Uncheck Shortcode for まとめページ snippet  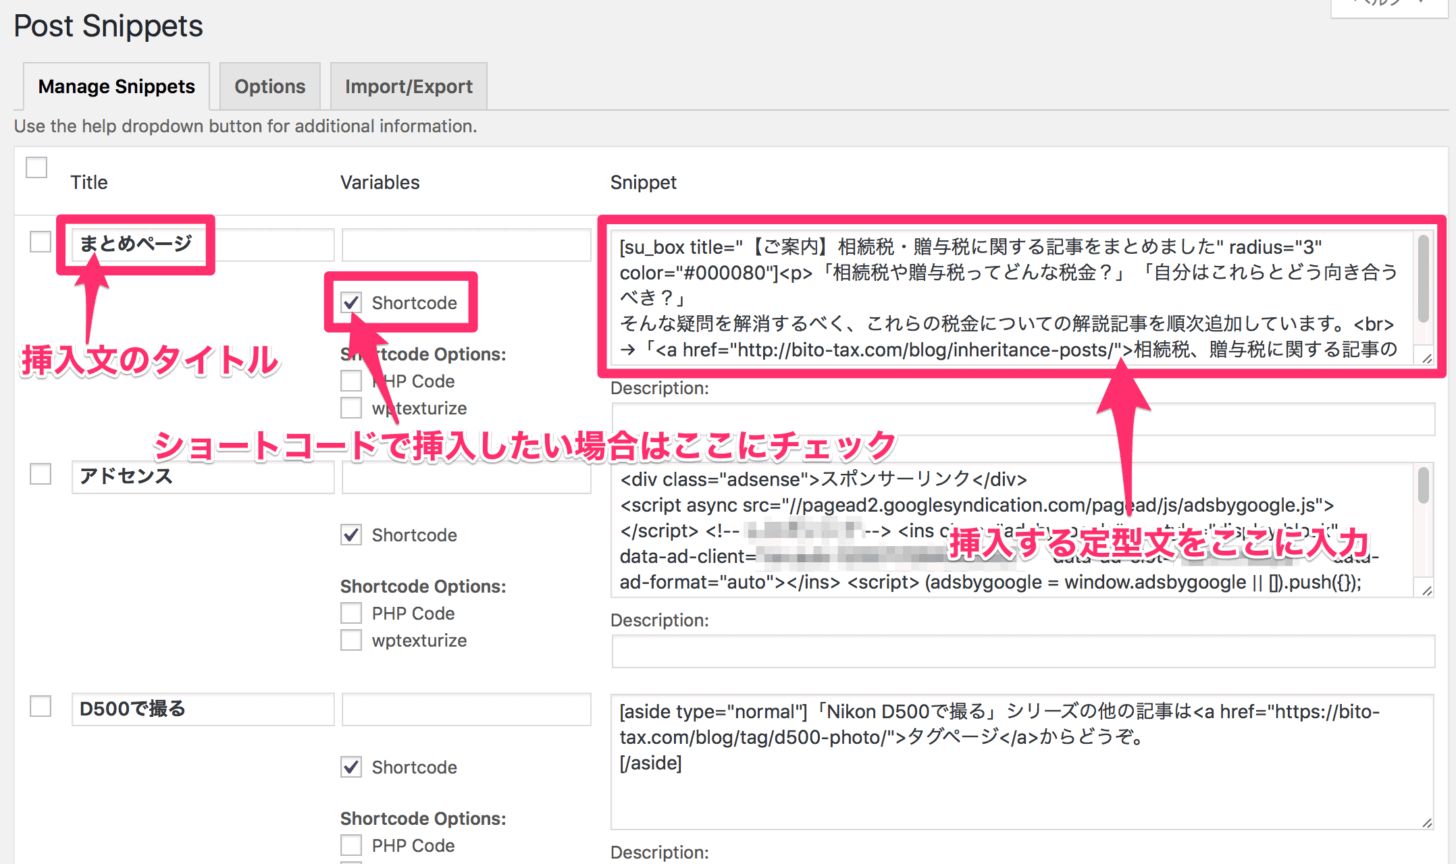(351, 303)
